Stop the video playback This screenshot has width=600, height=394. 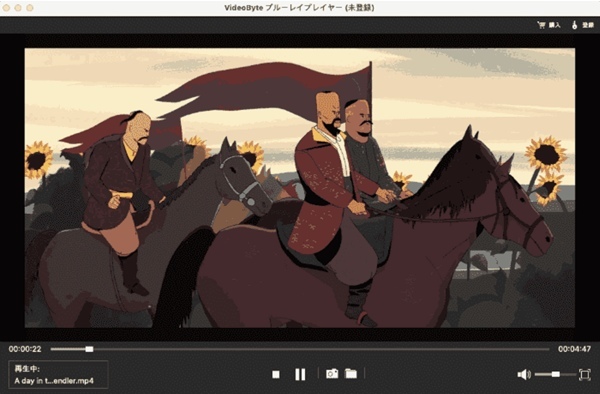[x=276, y=374]
